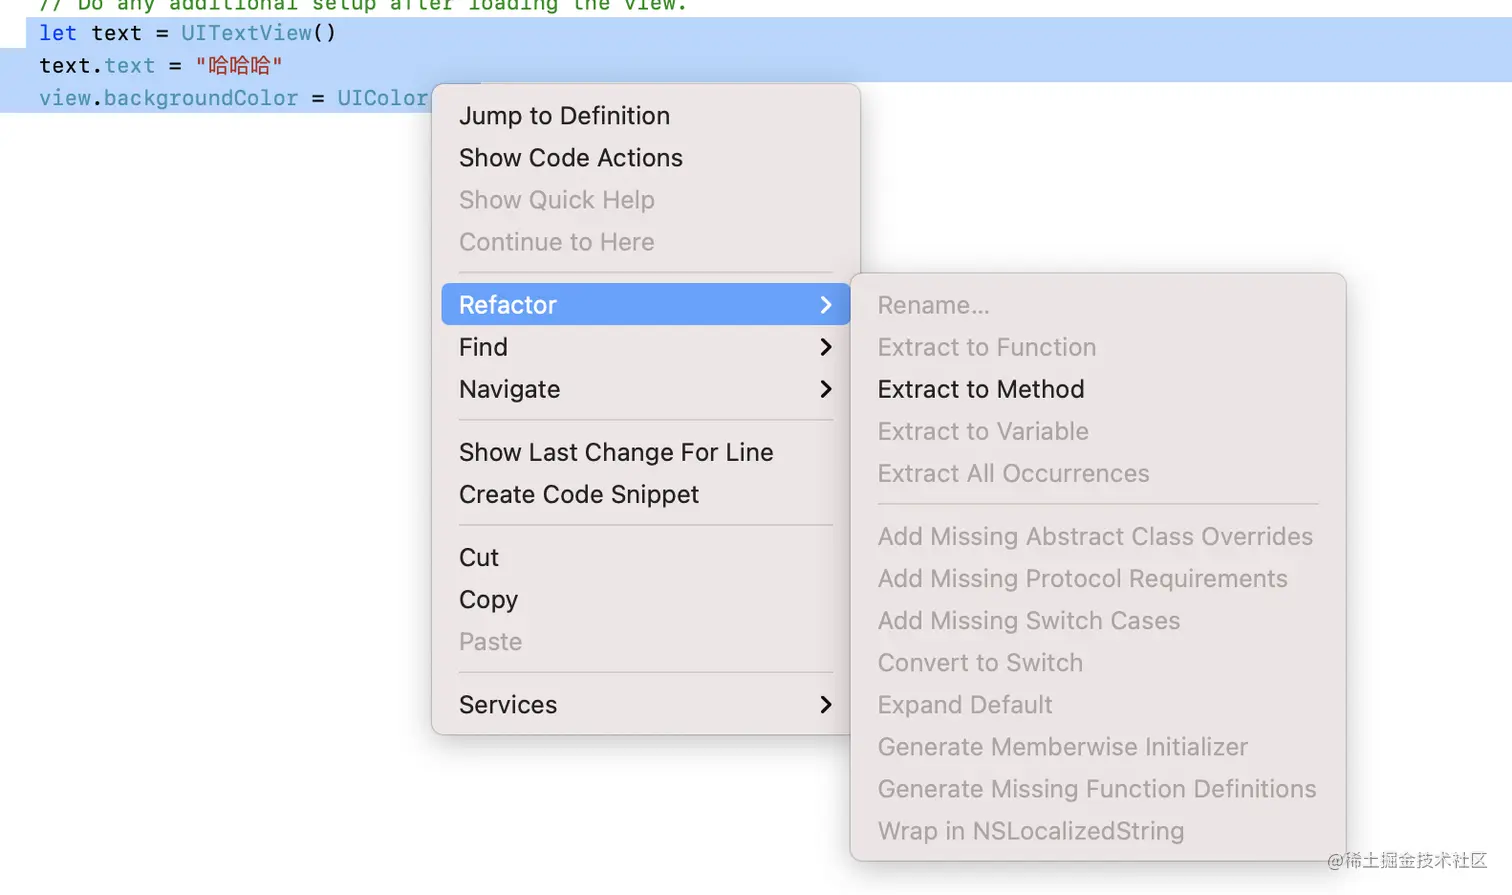Click the Chinese string literal in code
Viewport: 1512px width, 895px height.
tap(239, 66)
